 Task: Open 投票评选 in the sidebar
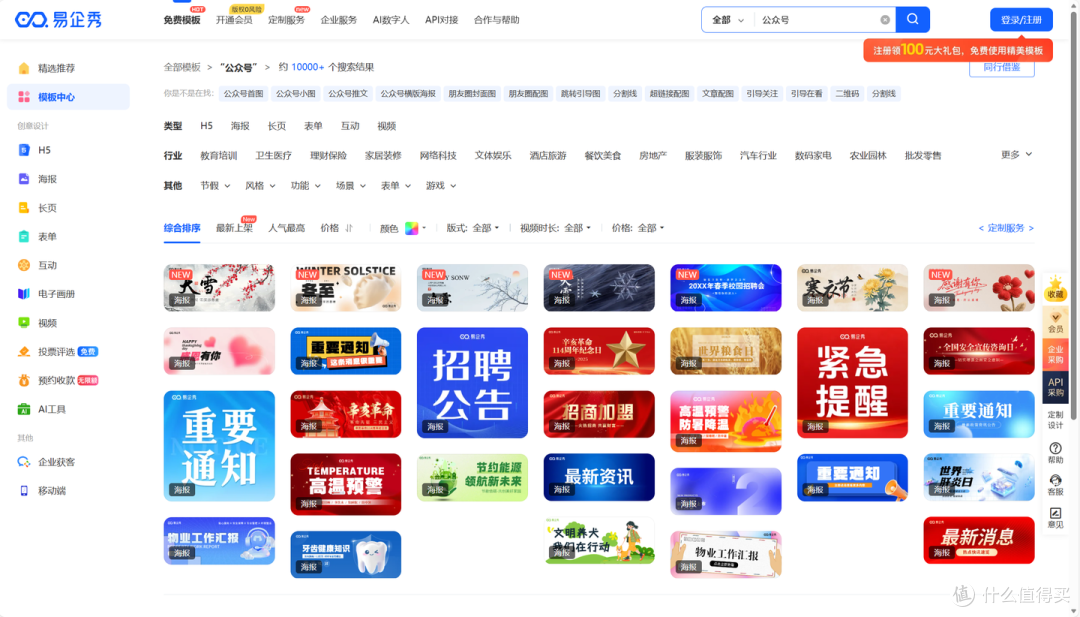tap(56, 352)
